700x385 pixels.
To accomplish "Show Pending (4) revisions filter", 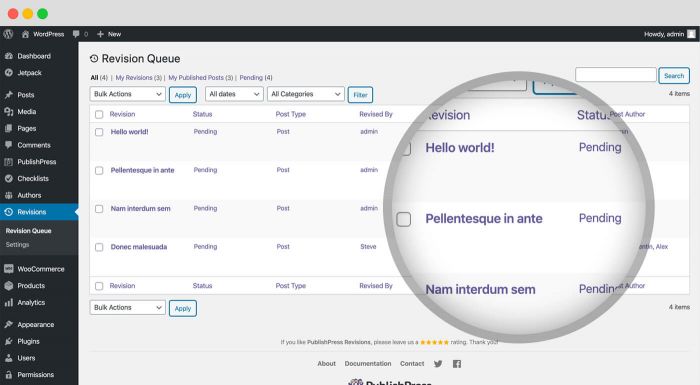I will click(256, 77).
